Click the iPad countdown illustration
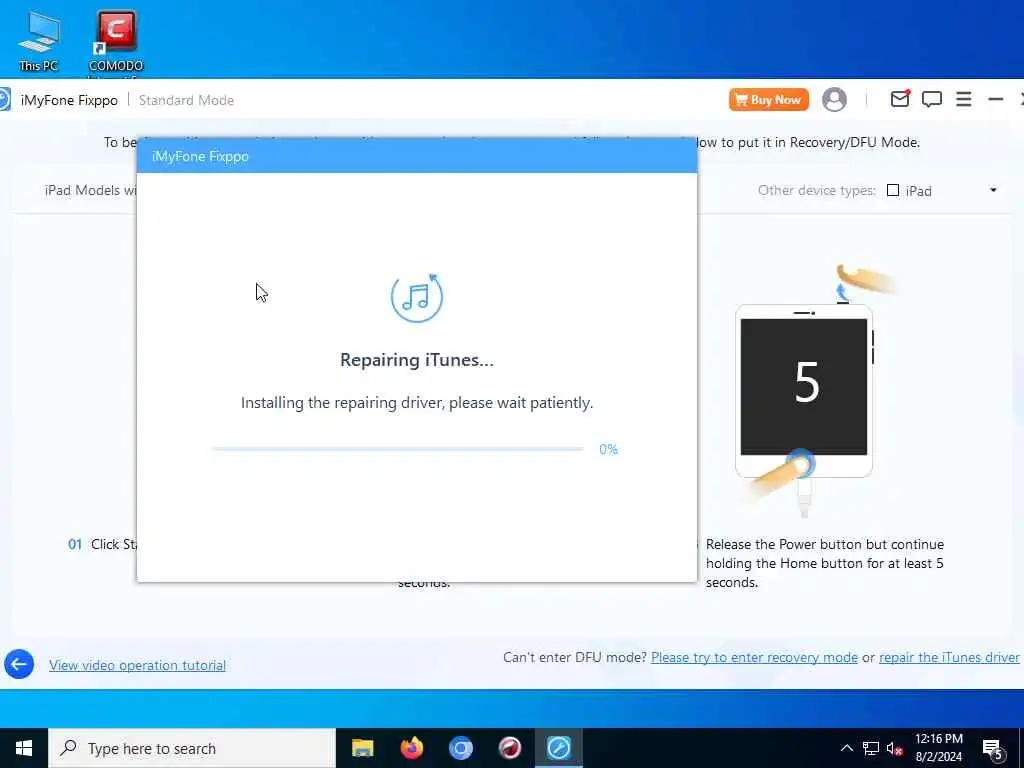This screenshot has width=1024, height=768. pyautogui.click(x=804, y=390)
